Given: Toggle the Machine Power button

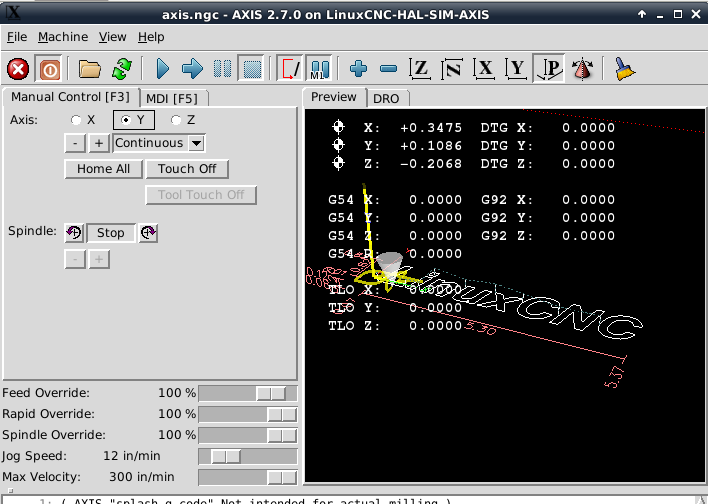Looking at the screenshot, I should (x=49, y=69).
